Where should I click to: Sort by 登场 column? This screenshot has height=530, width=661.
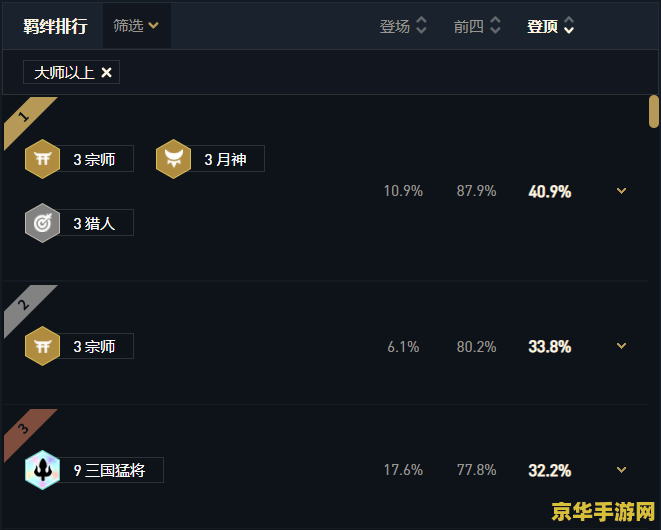tap(403, 26)
